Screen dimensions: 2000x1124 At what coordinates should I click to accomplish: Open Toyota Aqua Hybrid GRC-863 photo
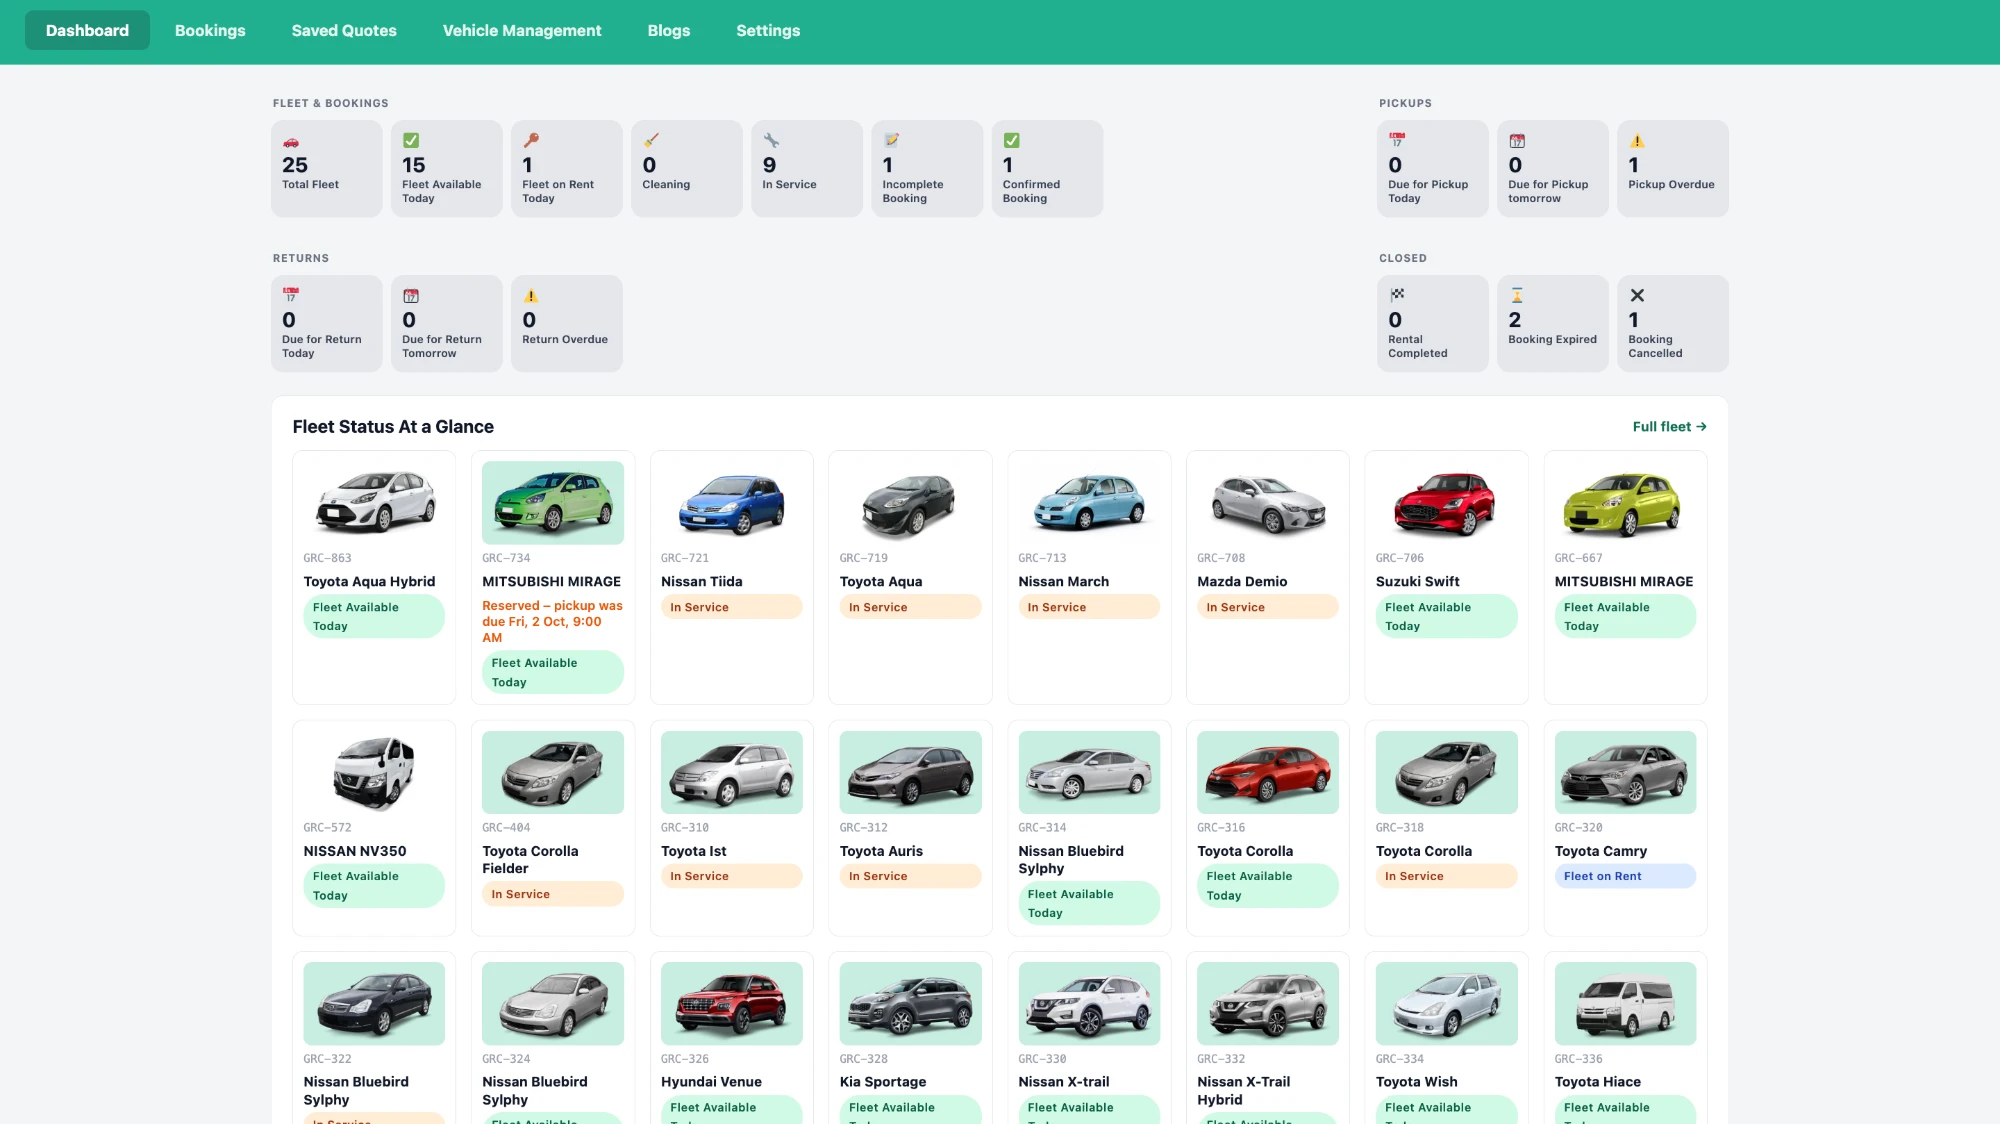(x=374, y=503)
